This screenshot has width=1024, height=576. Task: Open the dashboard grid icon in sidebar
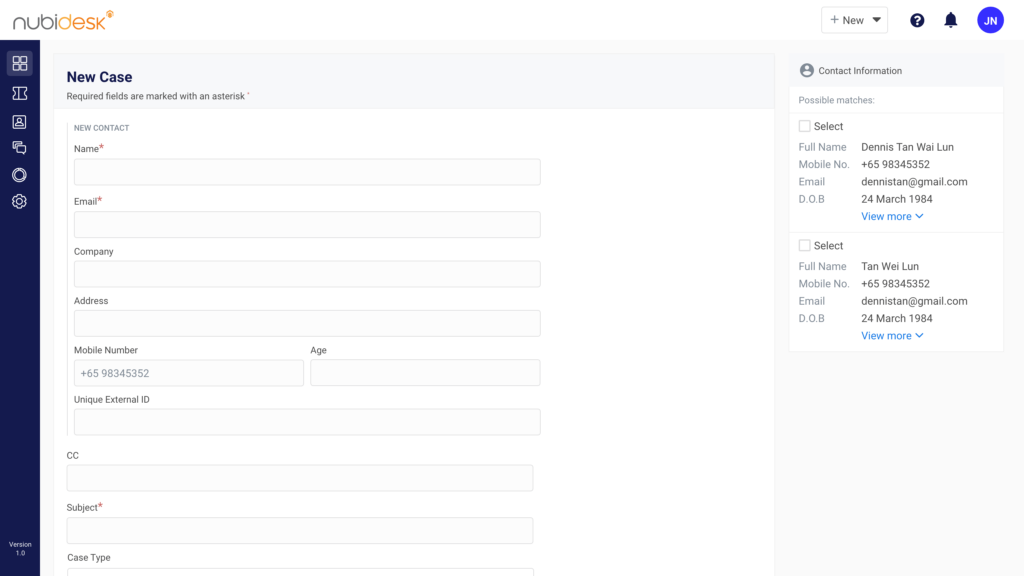(x=19, y=64)
